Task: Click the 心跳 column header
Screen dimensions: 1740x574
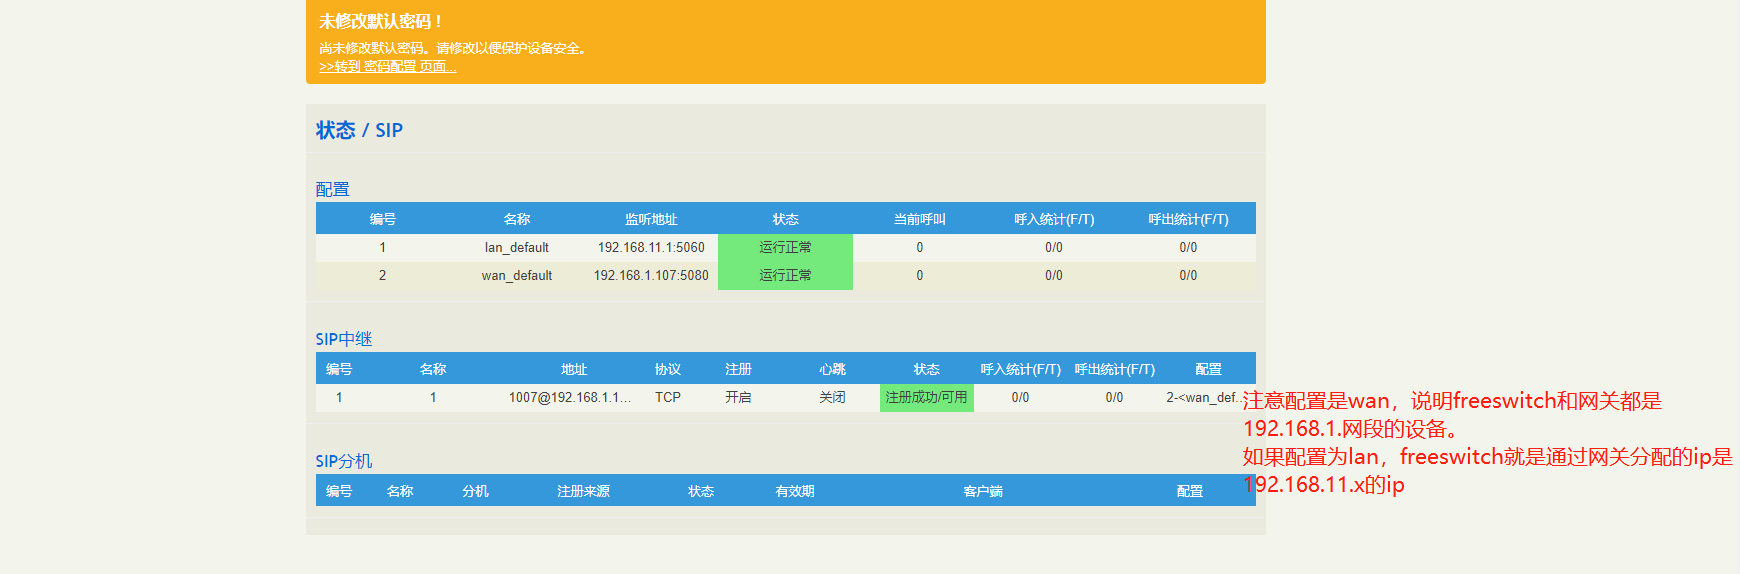Action: click(832, 369)
